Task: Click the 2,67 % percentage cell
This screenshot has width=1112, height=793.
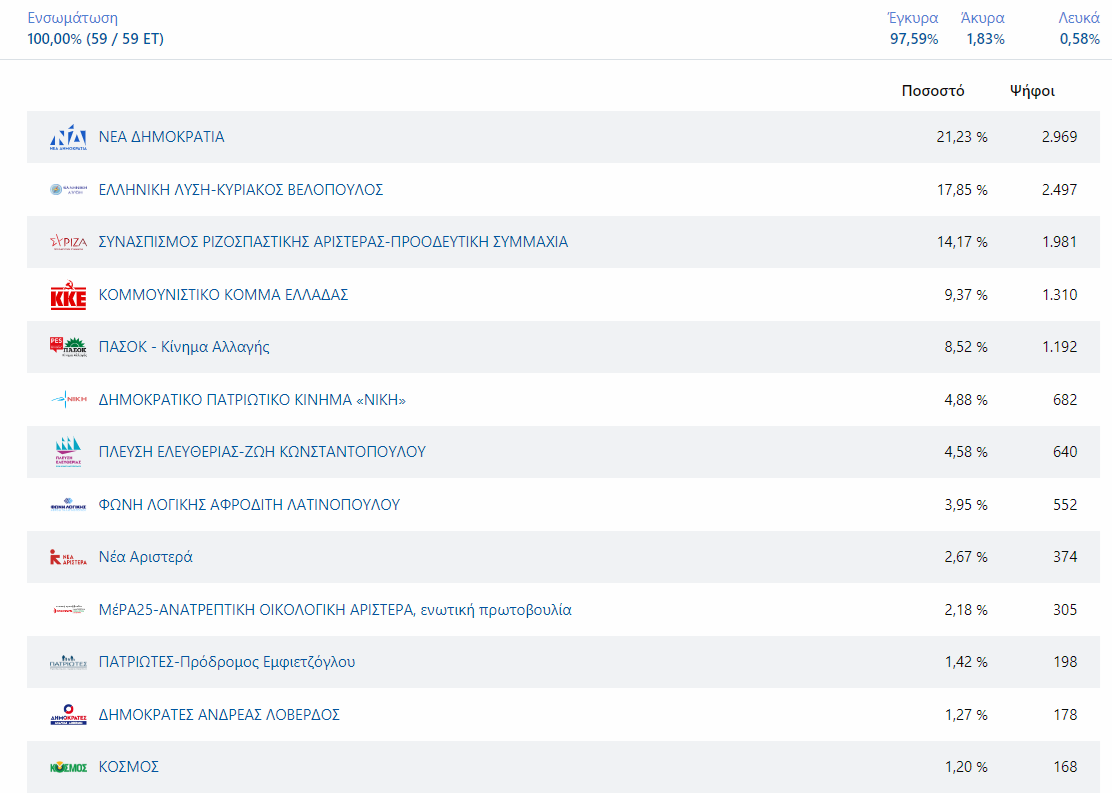Action: click(x=966, y=557)
